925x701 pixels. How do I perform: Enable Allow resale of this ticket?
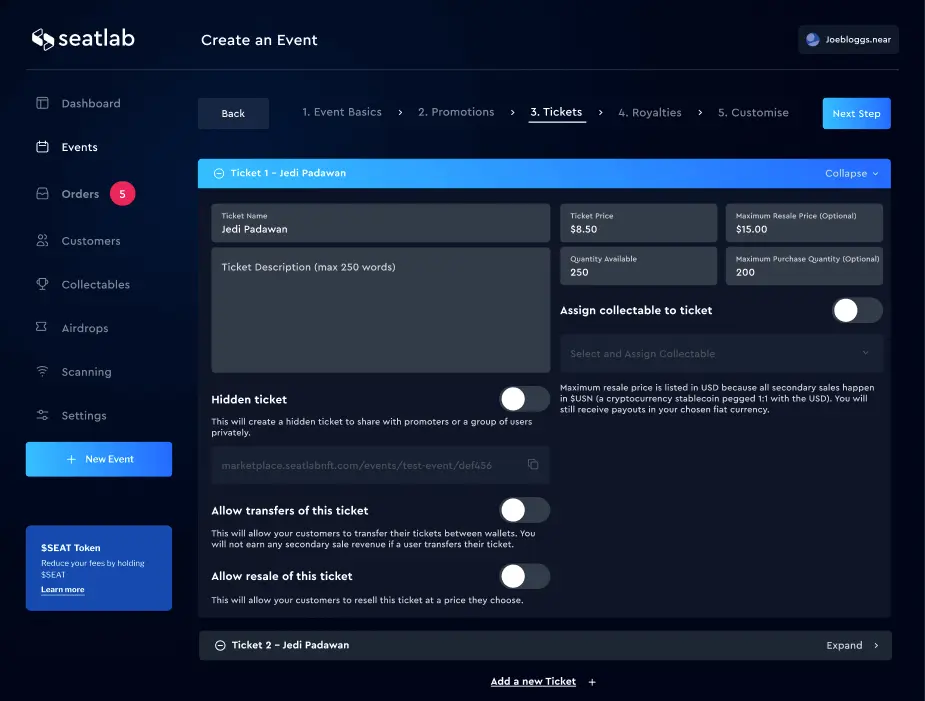[x=524, y=576]
